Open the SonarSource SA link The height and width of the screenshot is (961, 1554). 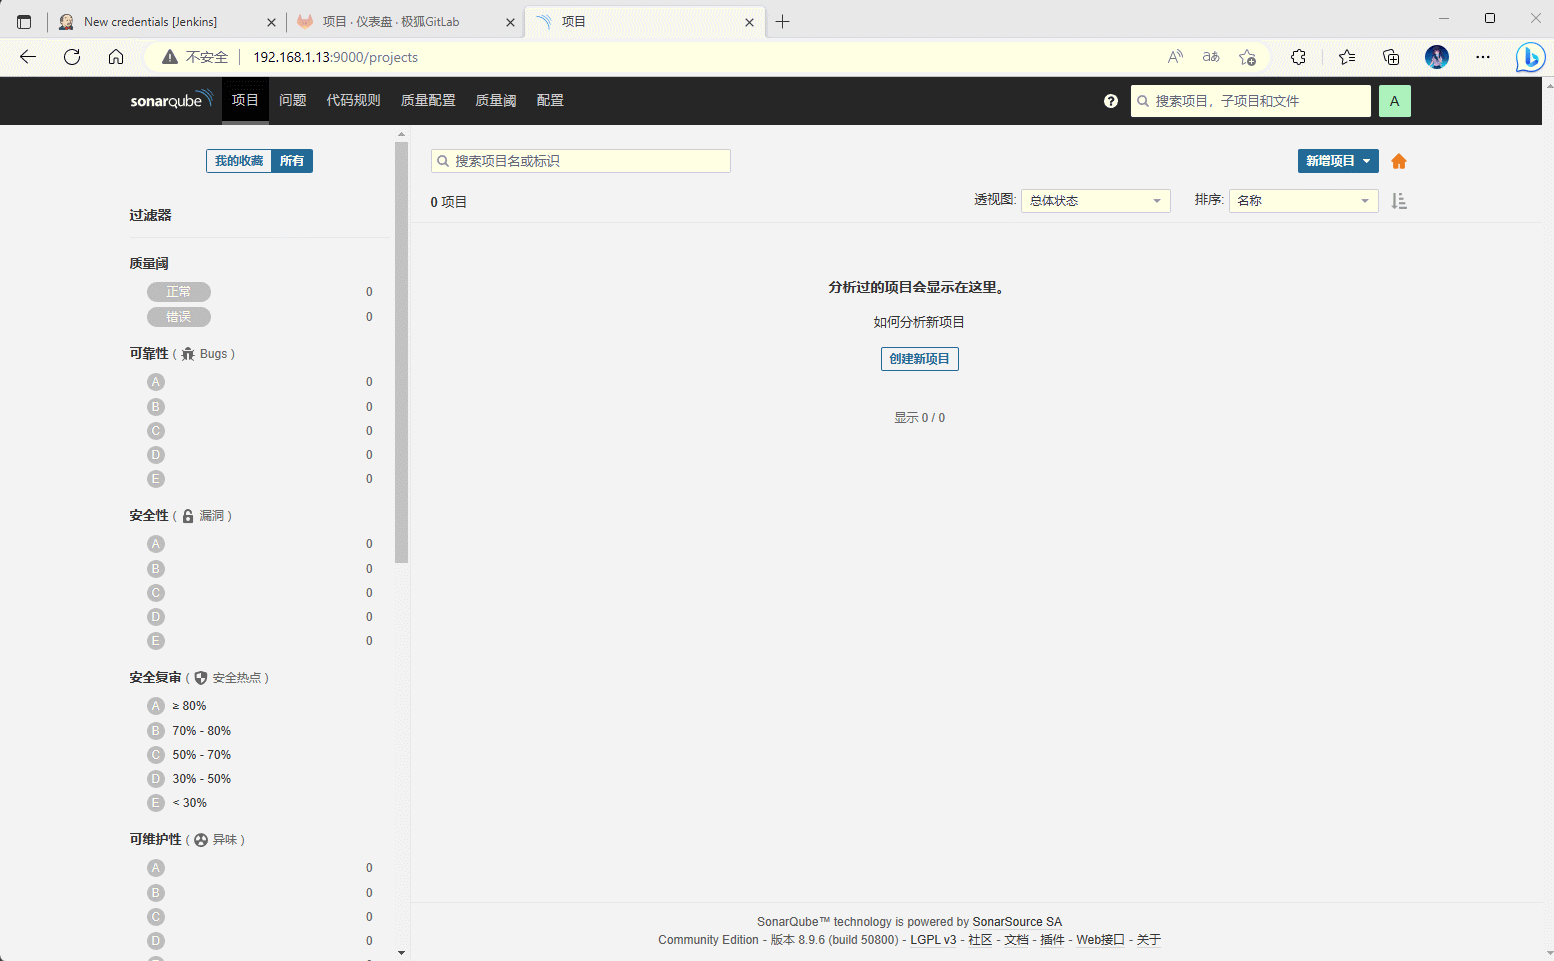pos(1017,922)
